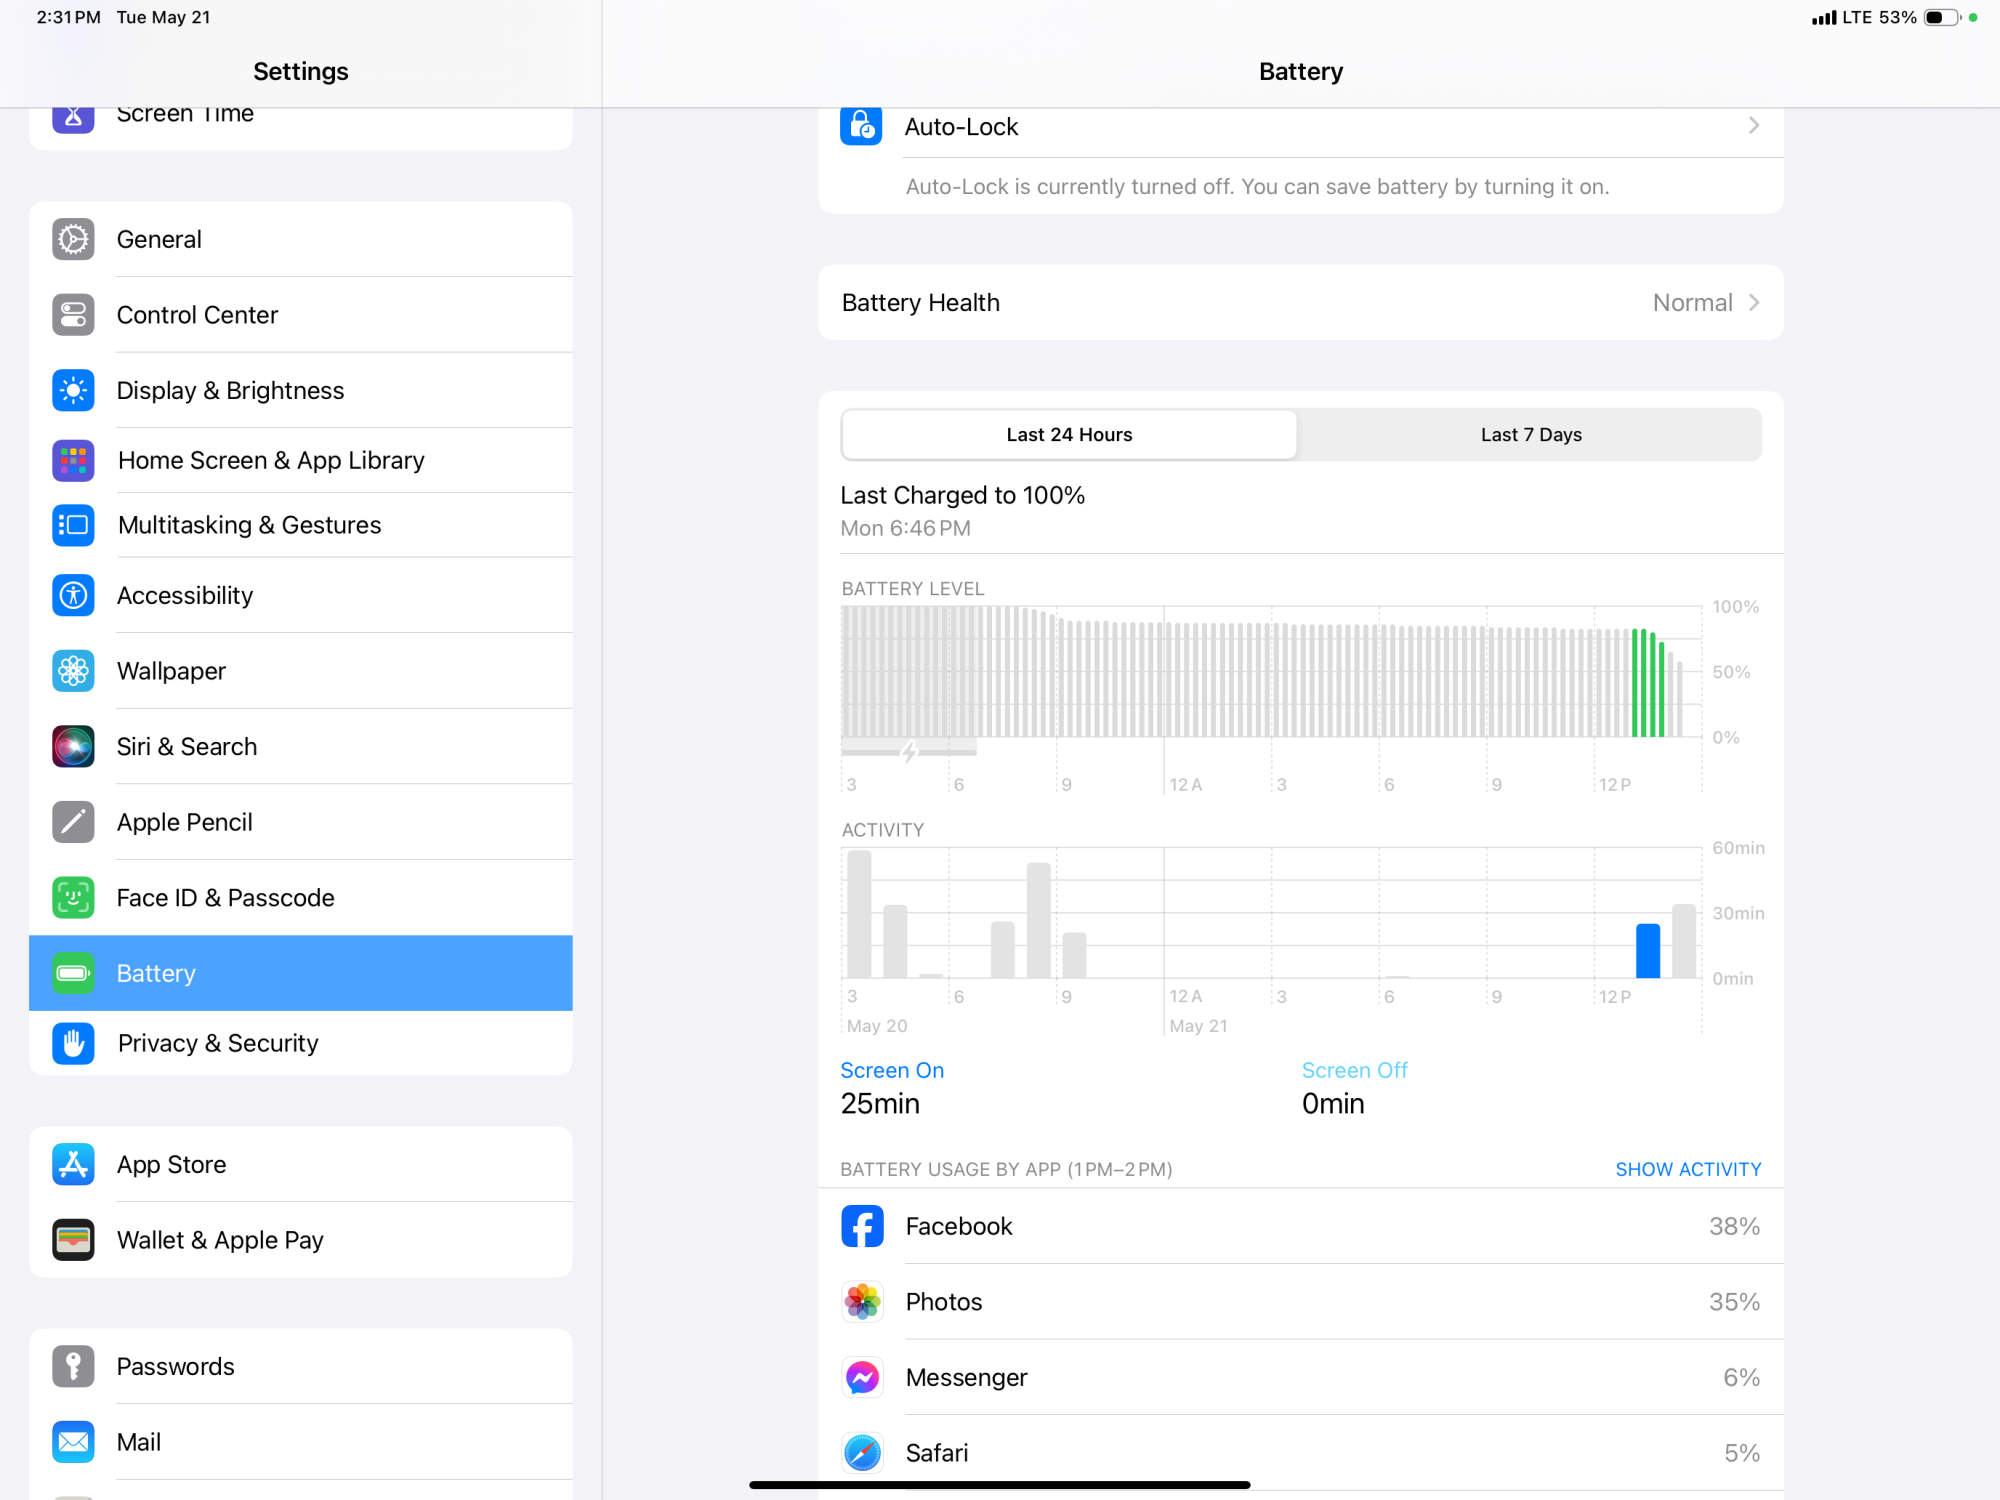
Task: Switch to Last 24 Hours segment
Action: pos(1069,435)
